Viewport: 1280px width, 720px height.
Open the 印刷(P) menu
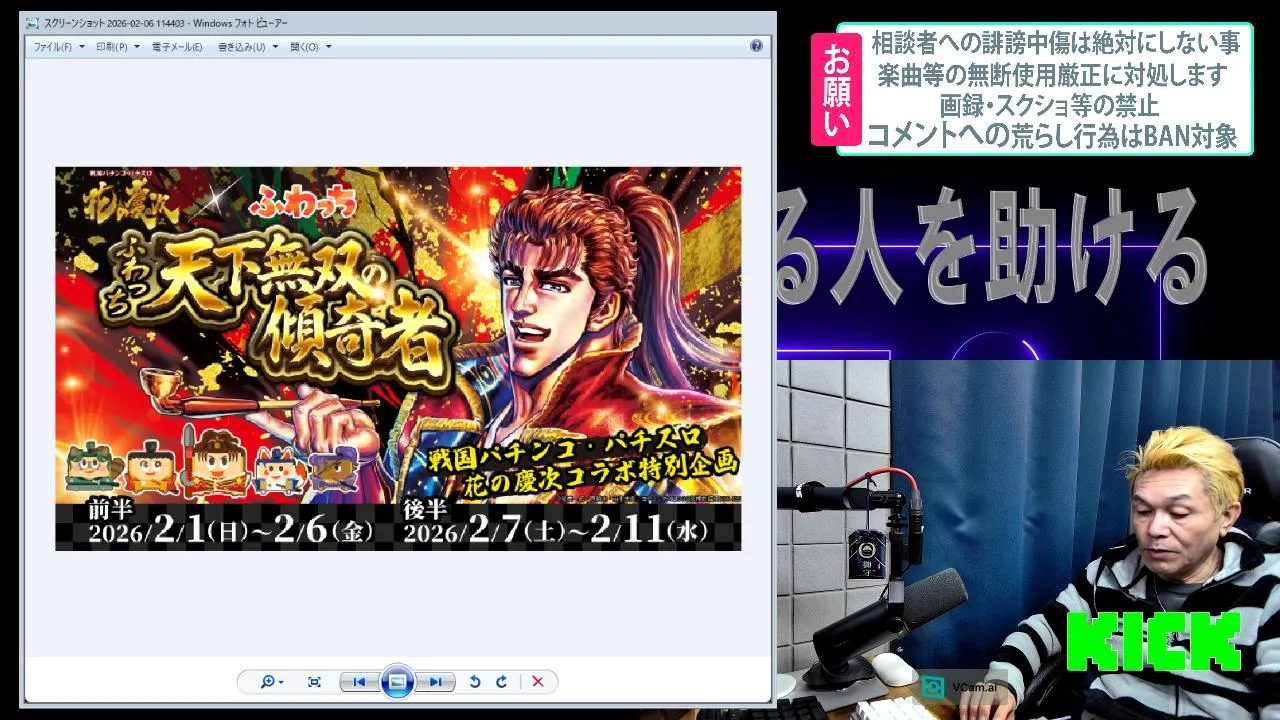pos(117,47)
